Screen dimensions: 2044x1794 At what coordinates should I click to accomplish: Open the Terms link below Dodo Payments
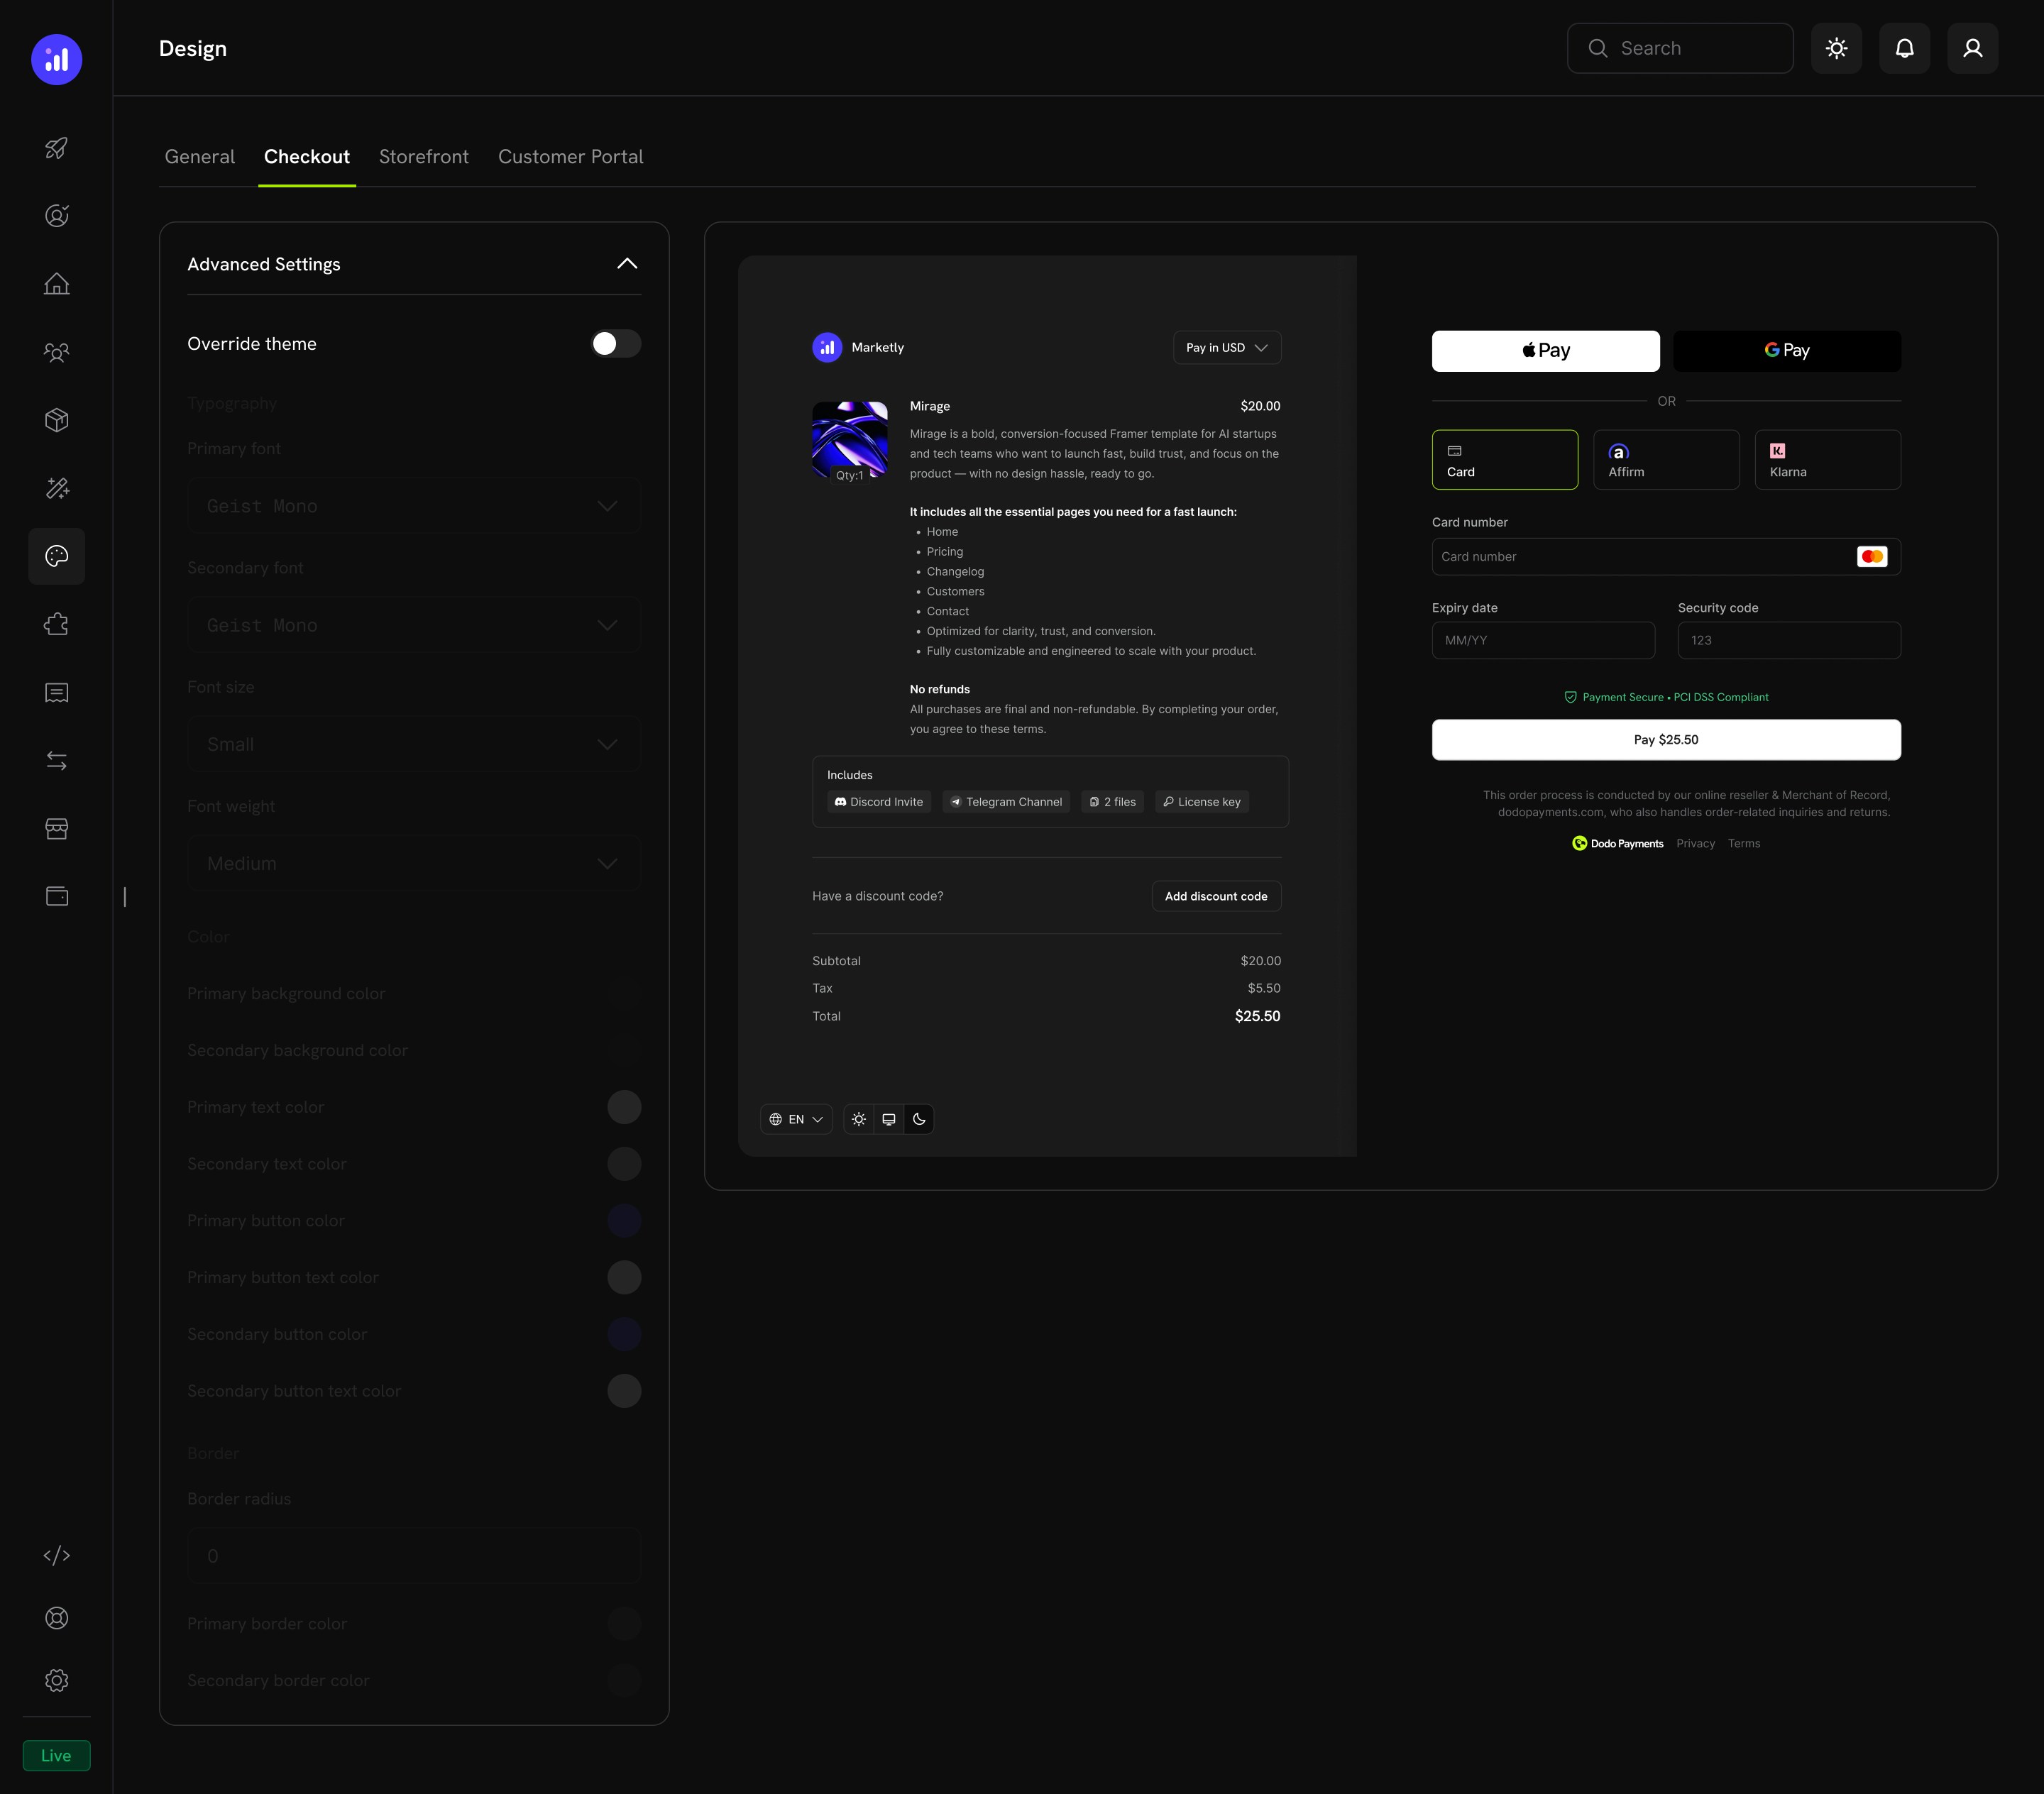[1743, 843]
